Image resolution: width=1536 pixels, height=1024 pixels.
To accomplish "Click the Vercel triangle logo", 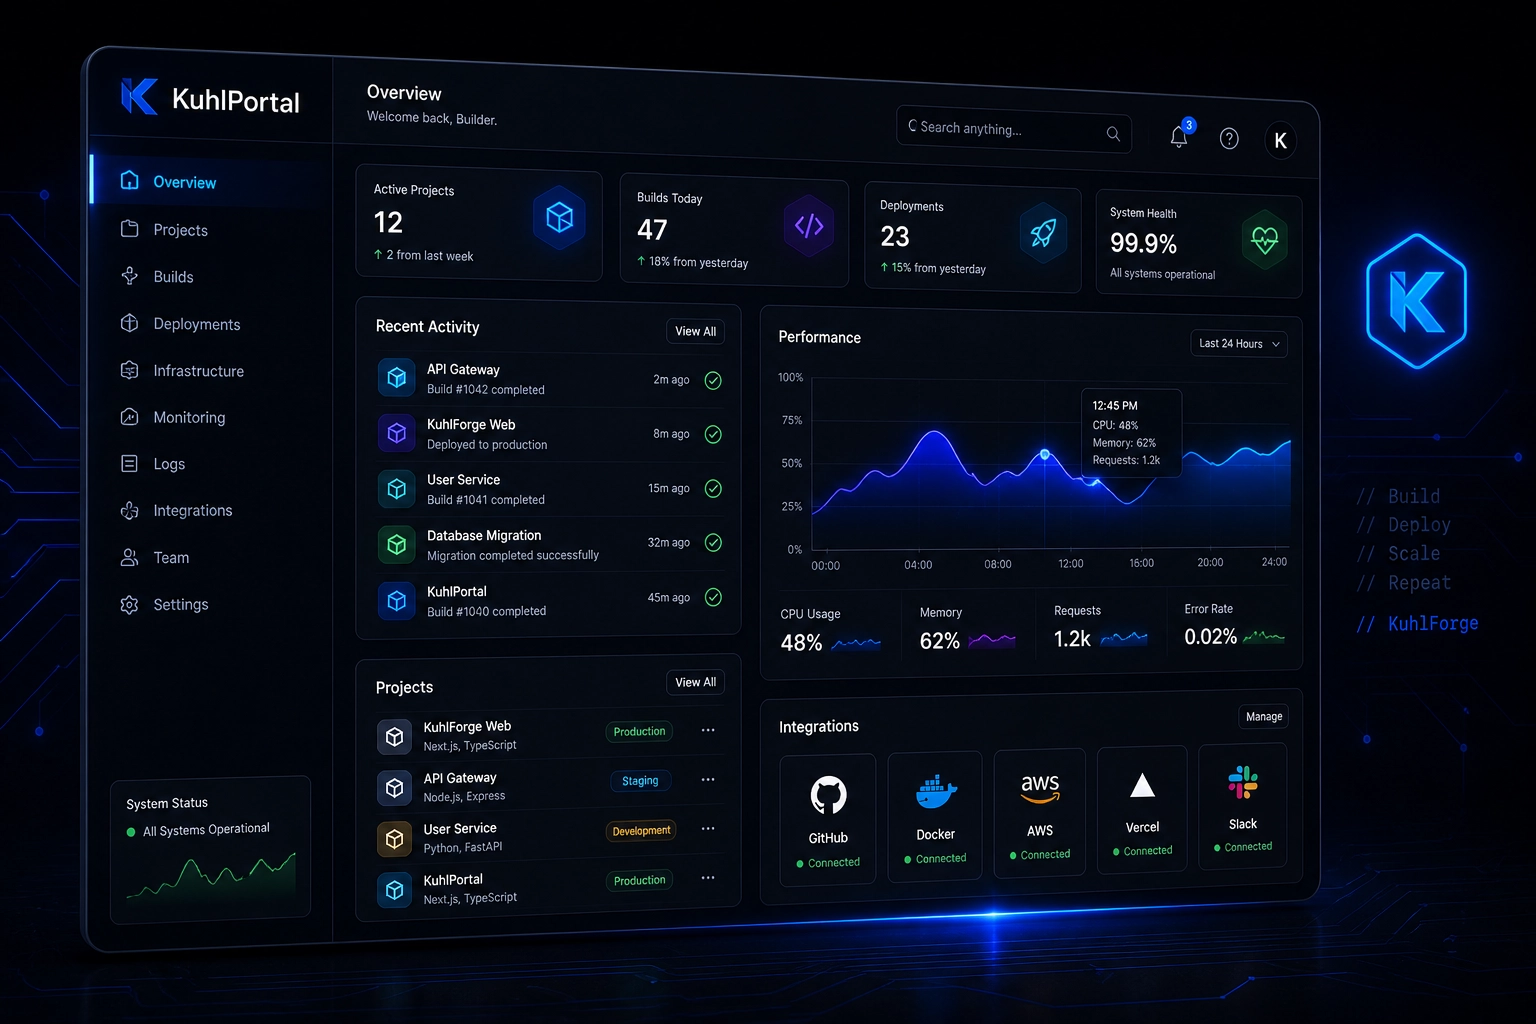I will [1142, 786].
